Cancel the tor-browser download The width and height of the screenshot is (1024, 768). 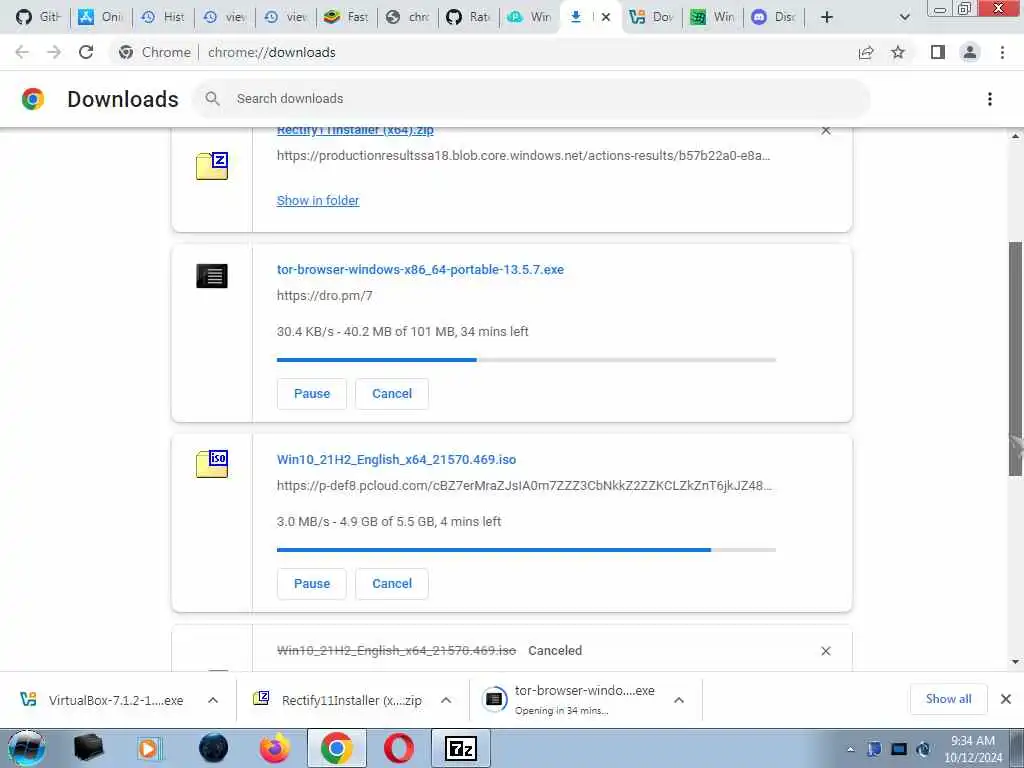[x=392, y=394]
